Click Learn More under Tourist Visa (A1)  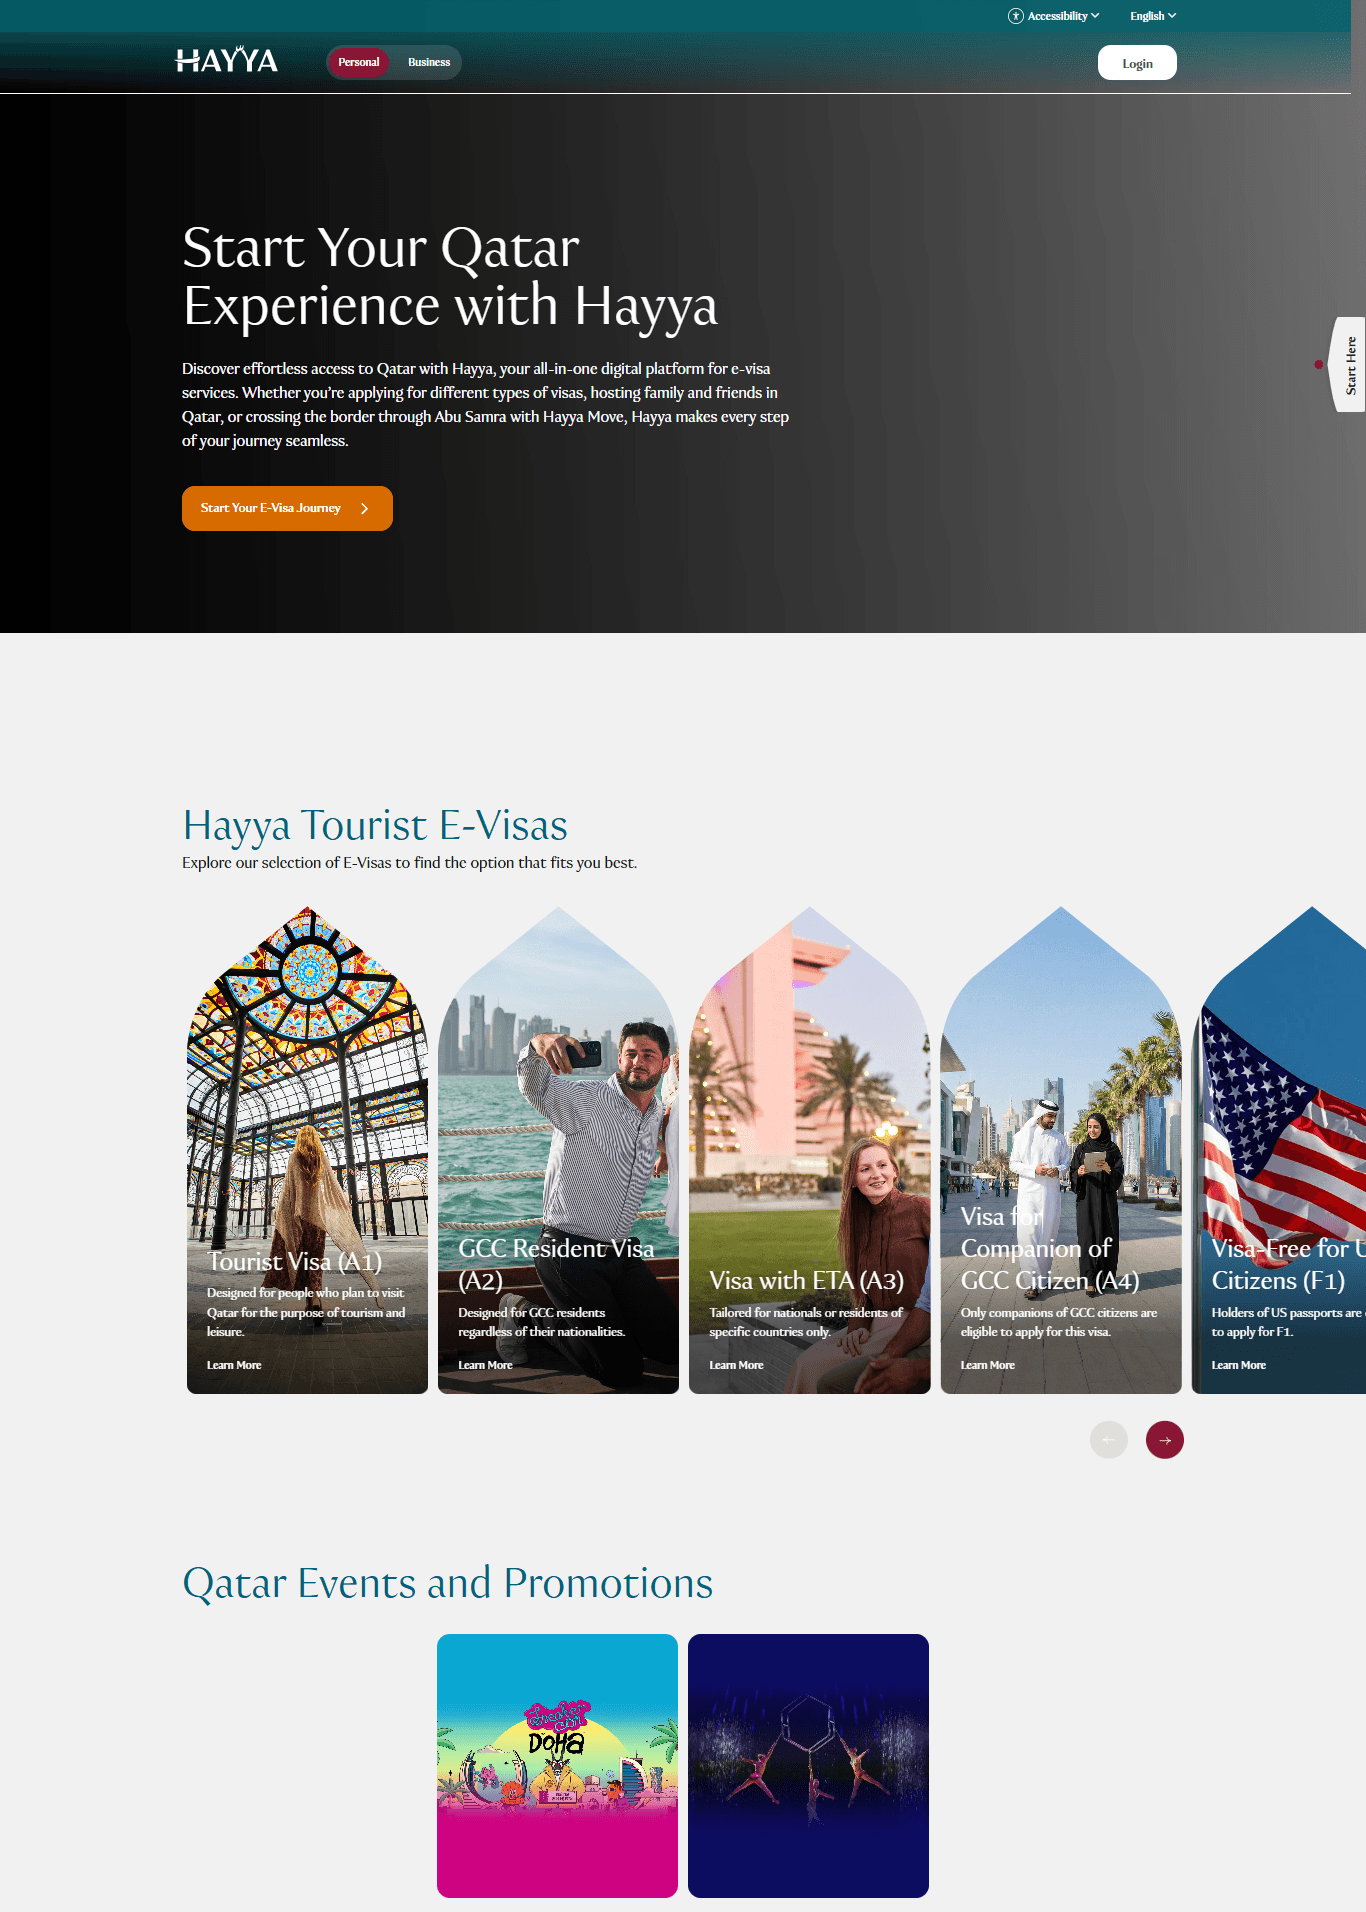click(234, 1365)
